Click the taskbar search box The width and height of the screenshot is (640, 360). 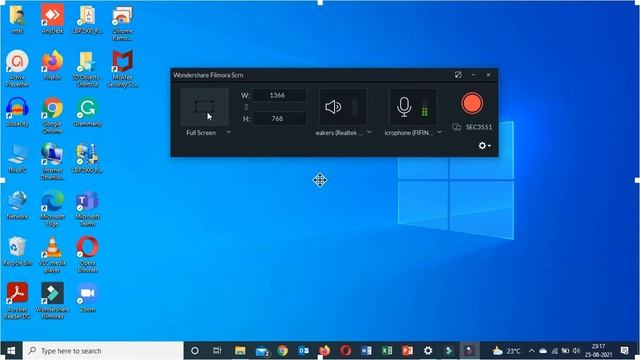103,351
